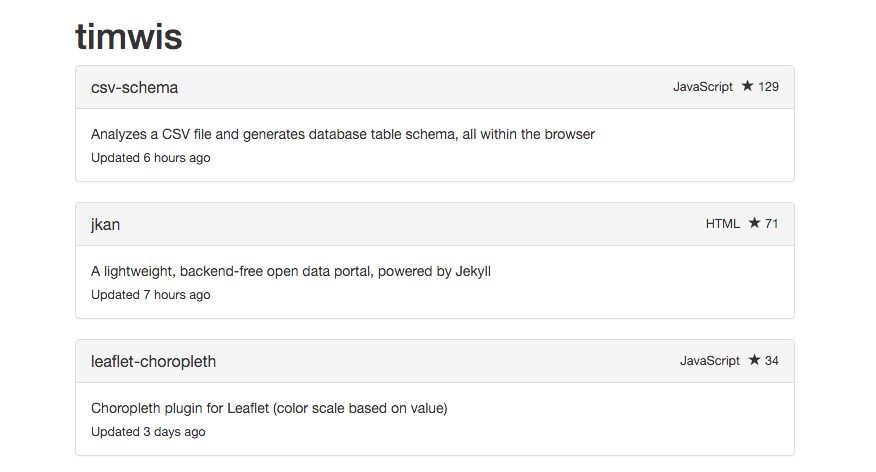Click the jkan open data portal description

(291, 271)
